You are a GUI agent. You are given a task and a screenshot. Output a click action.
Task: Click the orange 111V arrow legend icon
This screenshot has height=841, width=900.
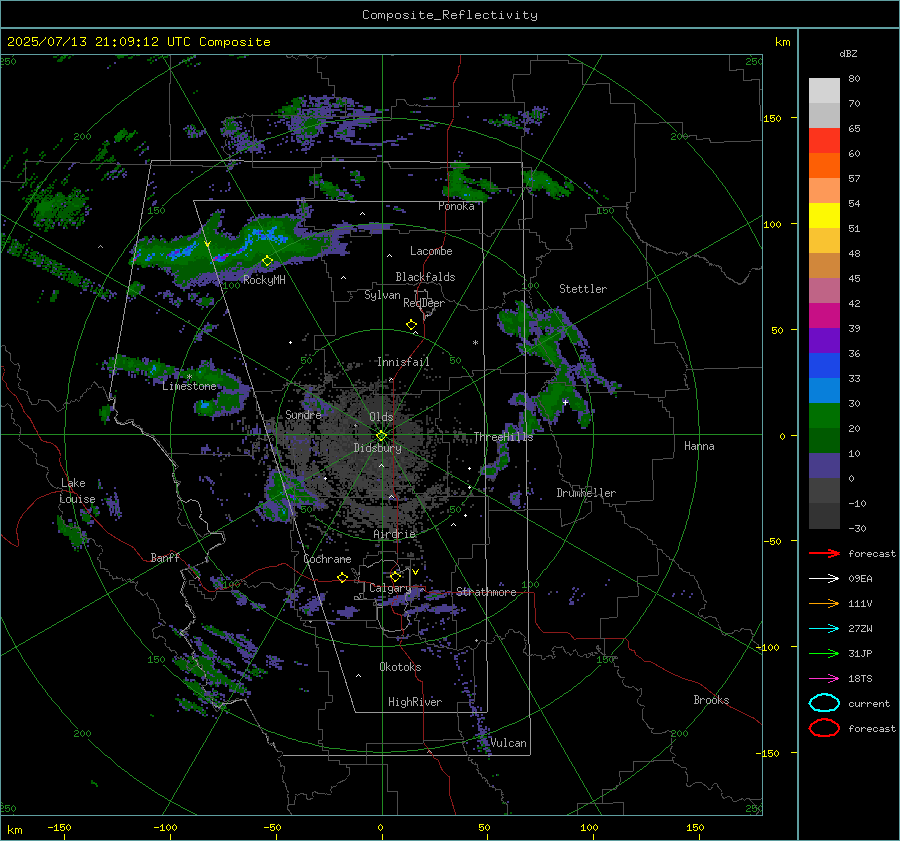pos(824,603)
